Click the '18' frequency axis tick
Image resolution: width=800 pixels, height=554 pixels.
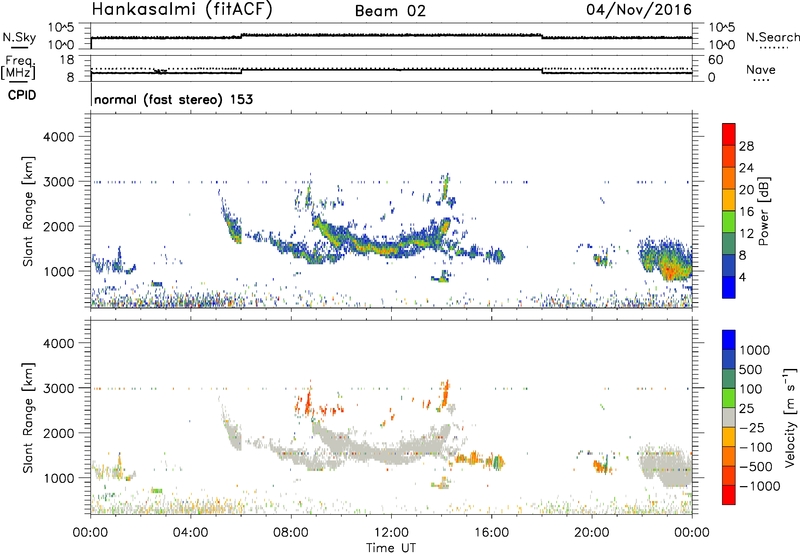tap(66, 60)
